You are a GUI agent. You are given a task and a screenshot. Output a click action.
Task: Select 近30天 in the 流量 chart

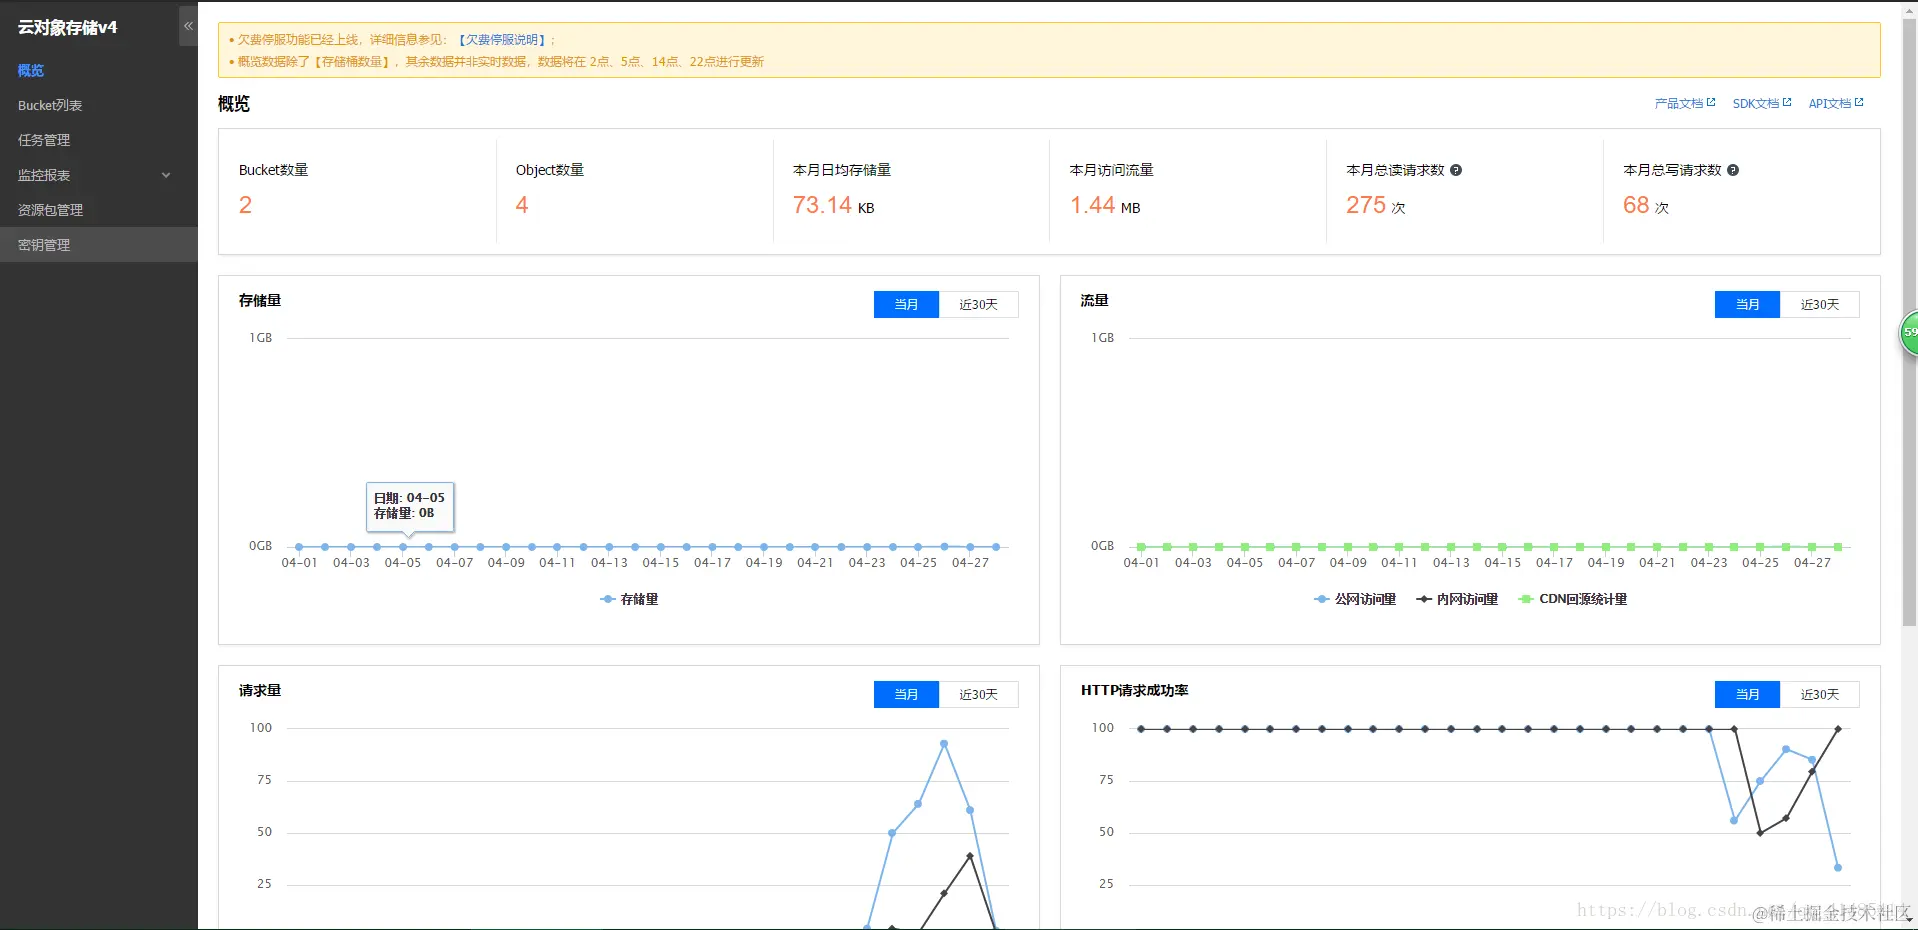click(1819, 304)
